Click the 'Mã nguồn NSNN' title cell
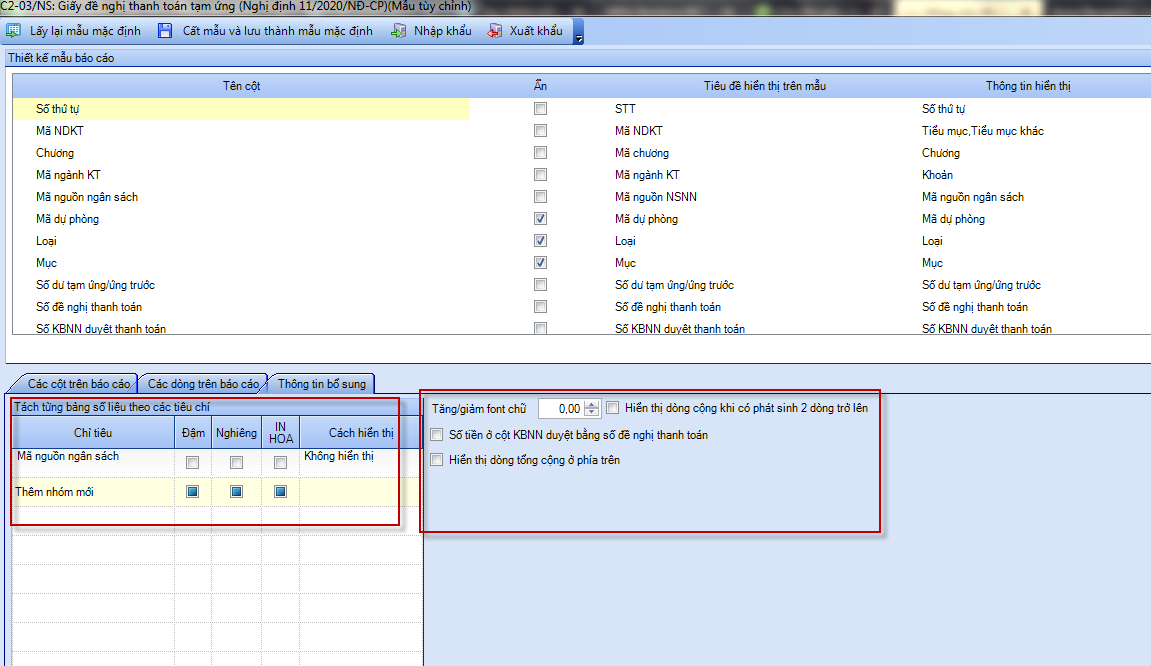This screenshot has width=1151, height=666. point(656,197)
